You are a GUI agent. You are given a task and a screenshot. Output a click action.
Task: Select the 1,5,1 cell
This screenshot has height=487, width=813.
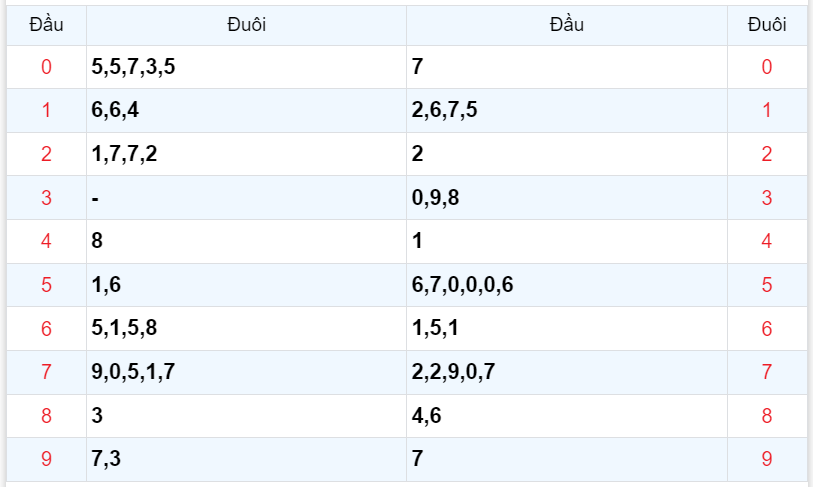click(435, 329)
